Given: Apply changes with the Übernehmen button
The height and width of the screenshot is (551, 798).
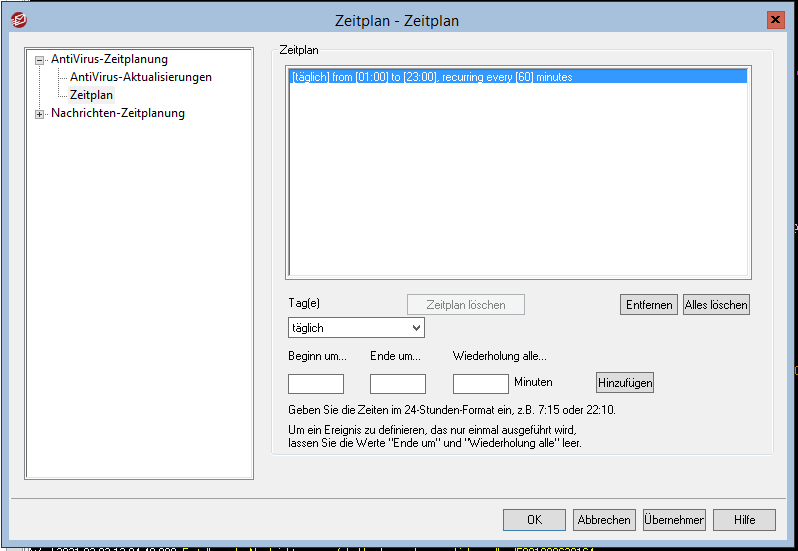Looking at the screenshot, I should click(x=674, y=520).
